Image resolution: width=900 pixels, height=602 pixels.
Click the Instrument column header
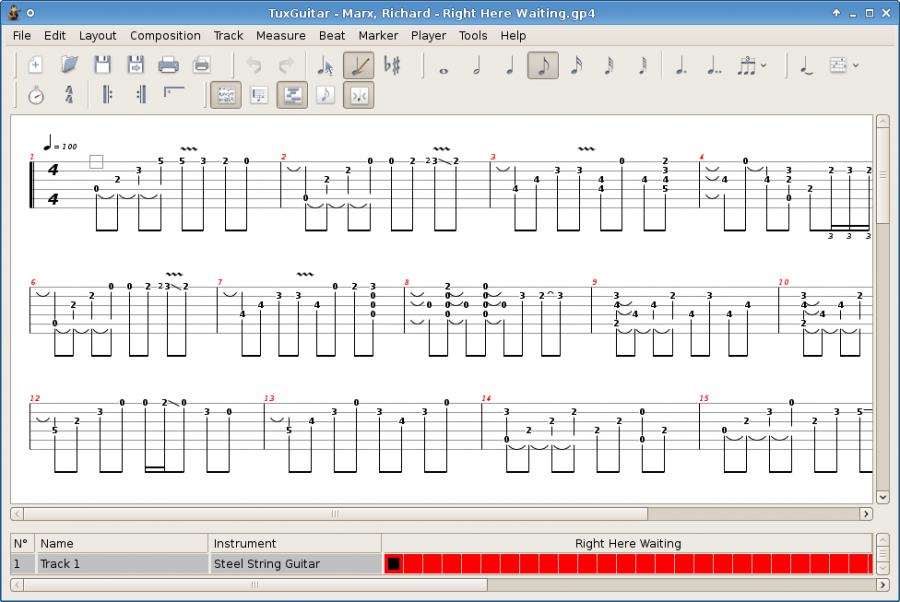295,543
